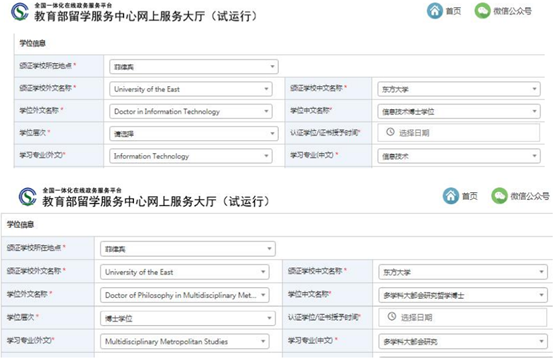Expand the Doctor of Philosophy degree dropdown
This screenshot has height=360, width=554.
tap(185, 295)
